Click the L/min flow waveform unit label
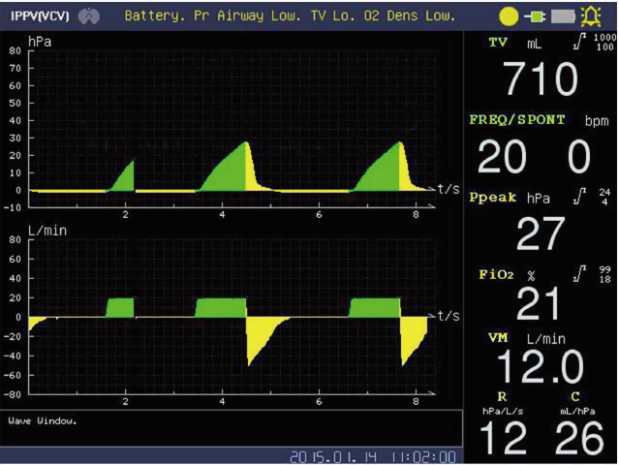619x465 pixels. point(47,231)
